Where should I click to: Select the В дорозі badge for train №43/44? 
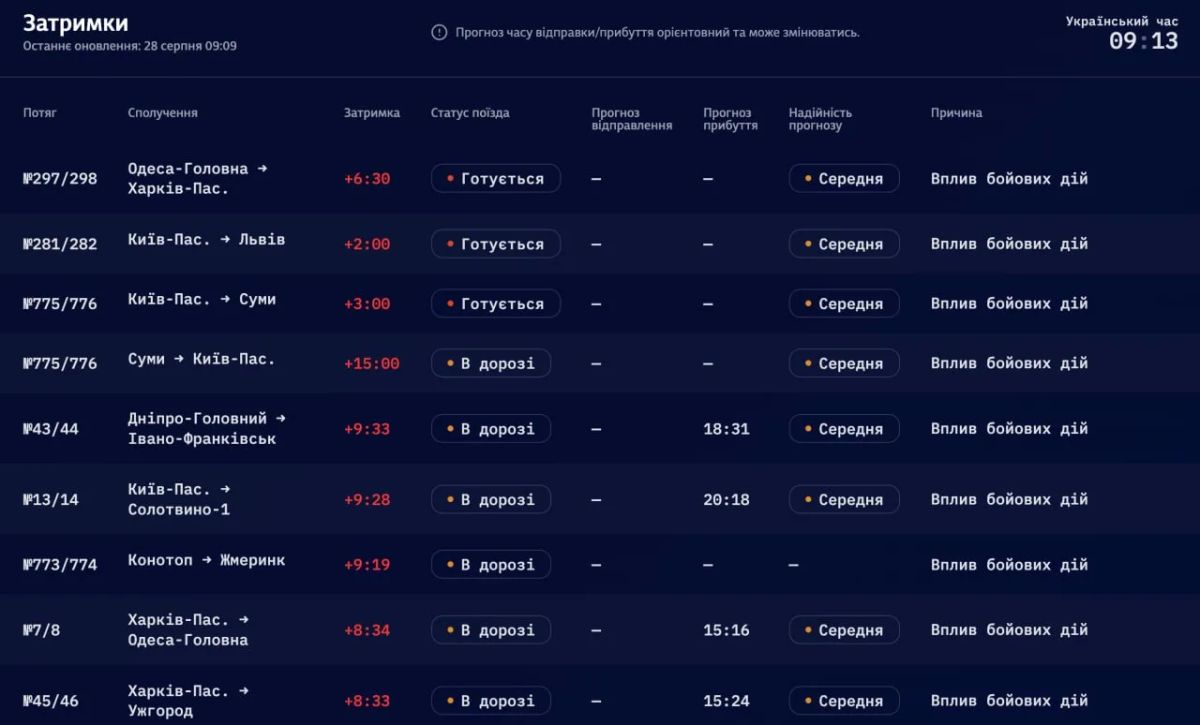point(491,429)
